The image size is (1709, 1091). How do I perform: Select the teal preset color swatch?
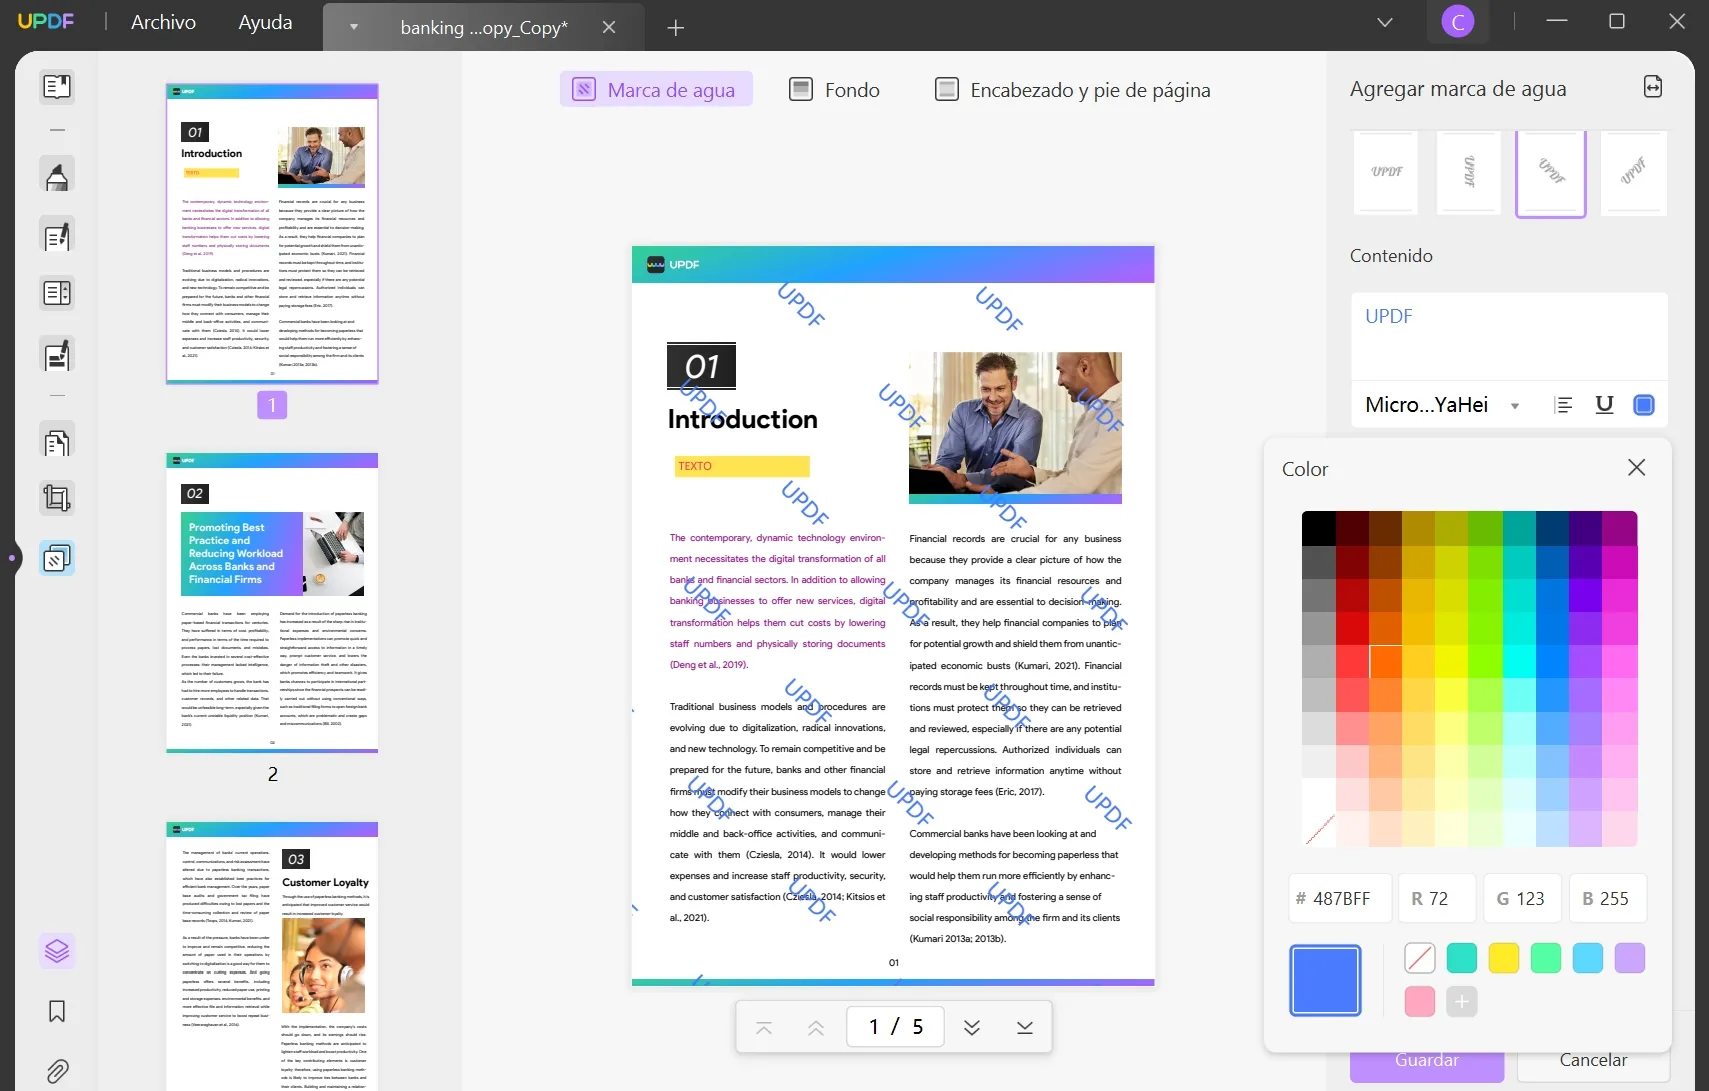[1462, 958]
